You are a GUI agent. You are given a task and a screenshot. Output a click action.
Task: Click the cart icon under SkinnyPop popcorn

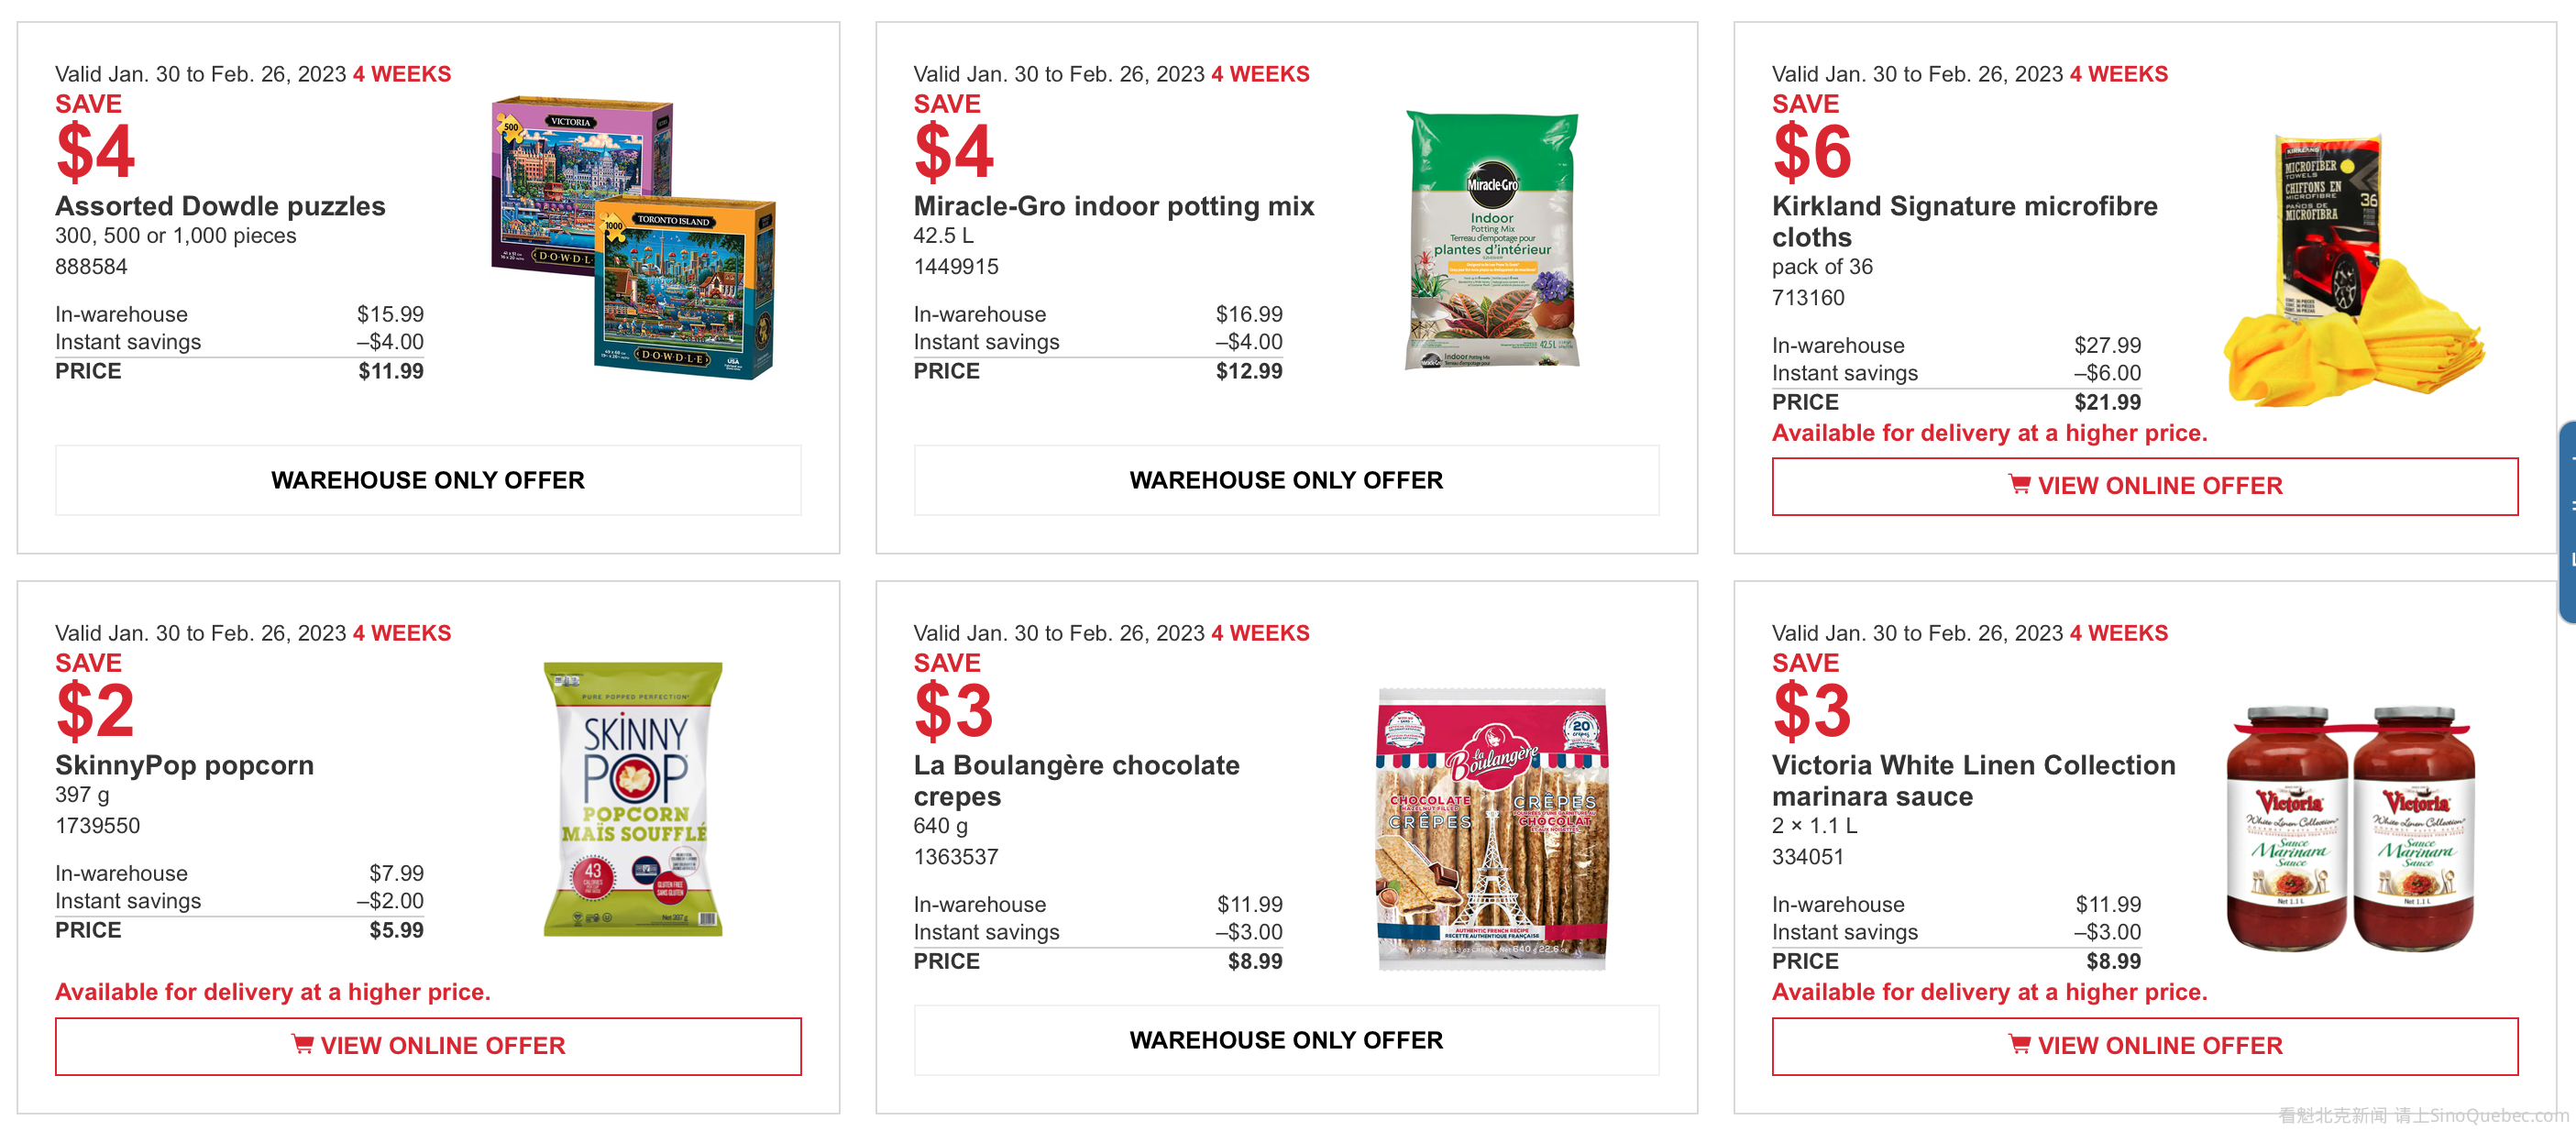click(302, 1044)
